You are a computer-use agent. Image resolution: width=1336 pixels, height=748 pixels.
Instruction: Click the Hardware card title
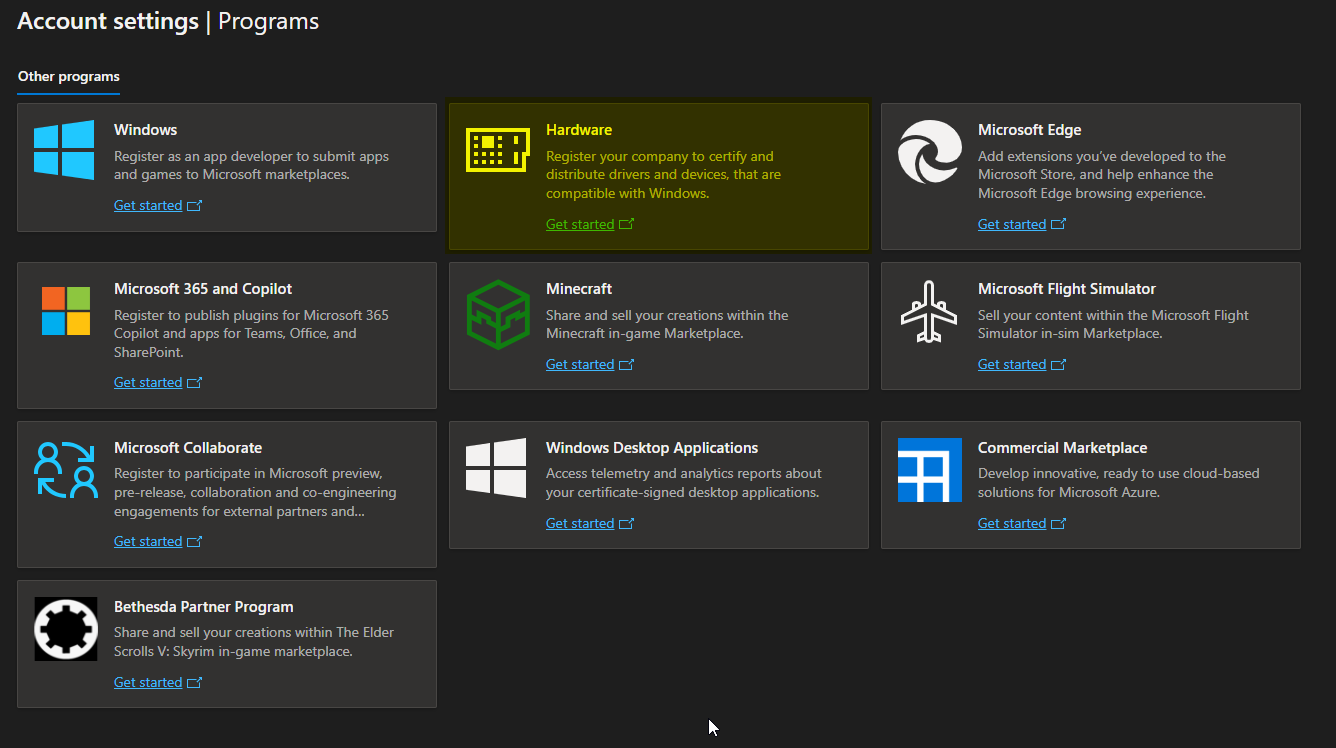pyautogui.click(x=579, y=130)
